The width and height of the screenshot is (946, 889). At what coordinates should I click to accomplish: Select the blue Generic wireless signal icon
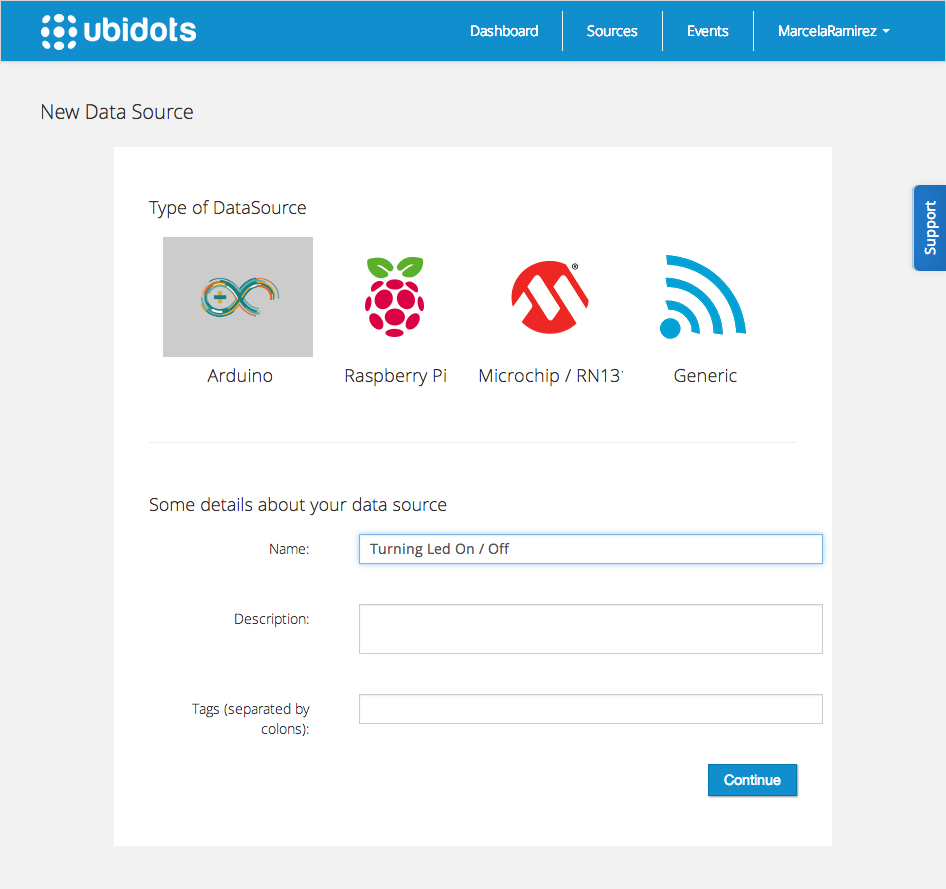pyautogui.click(x=703, y=297)
